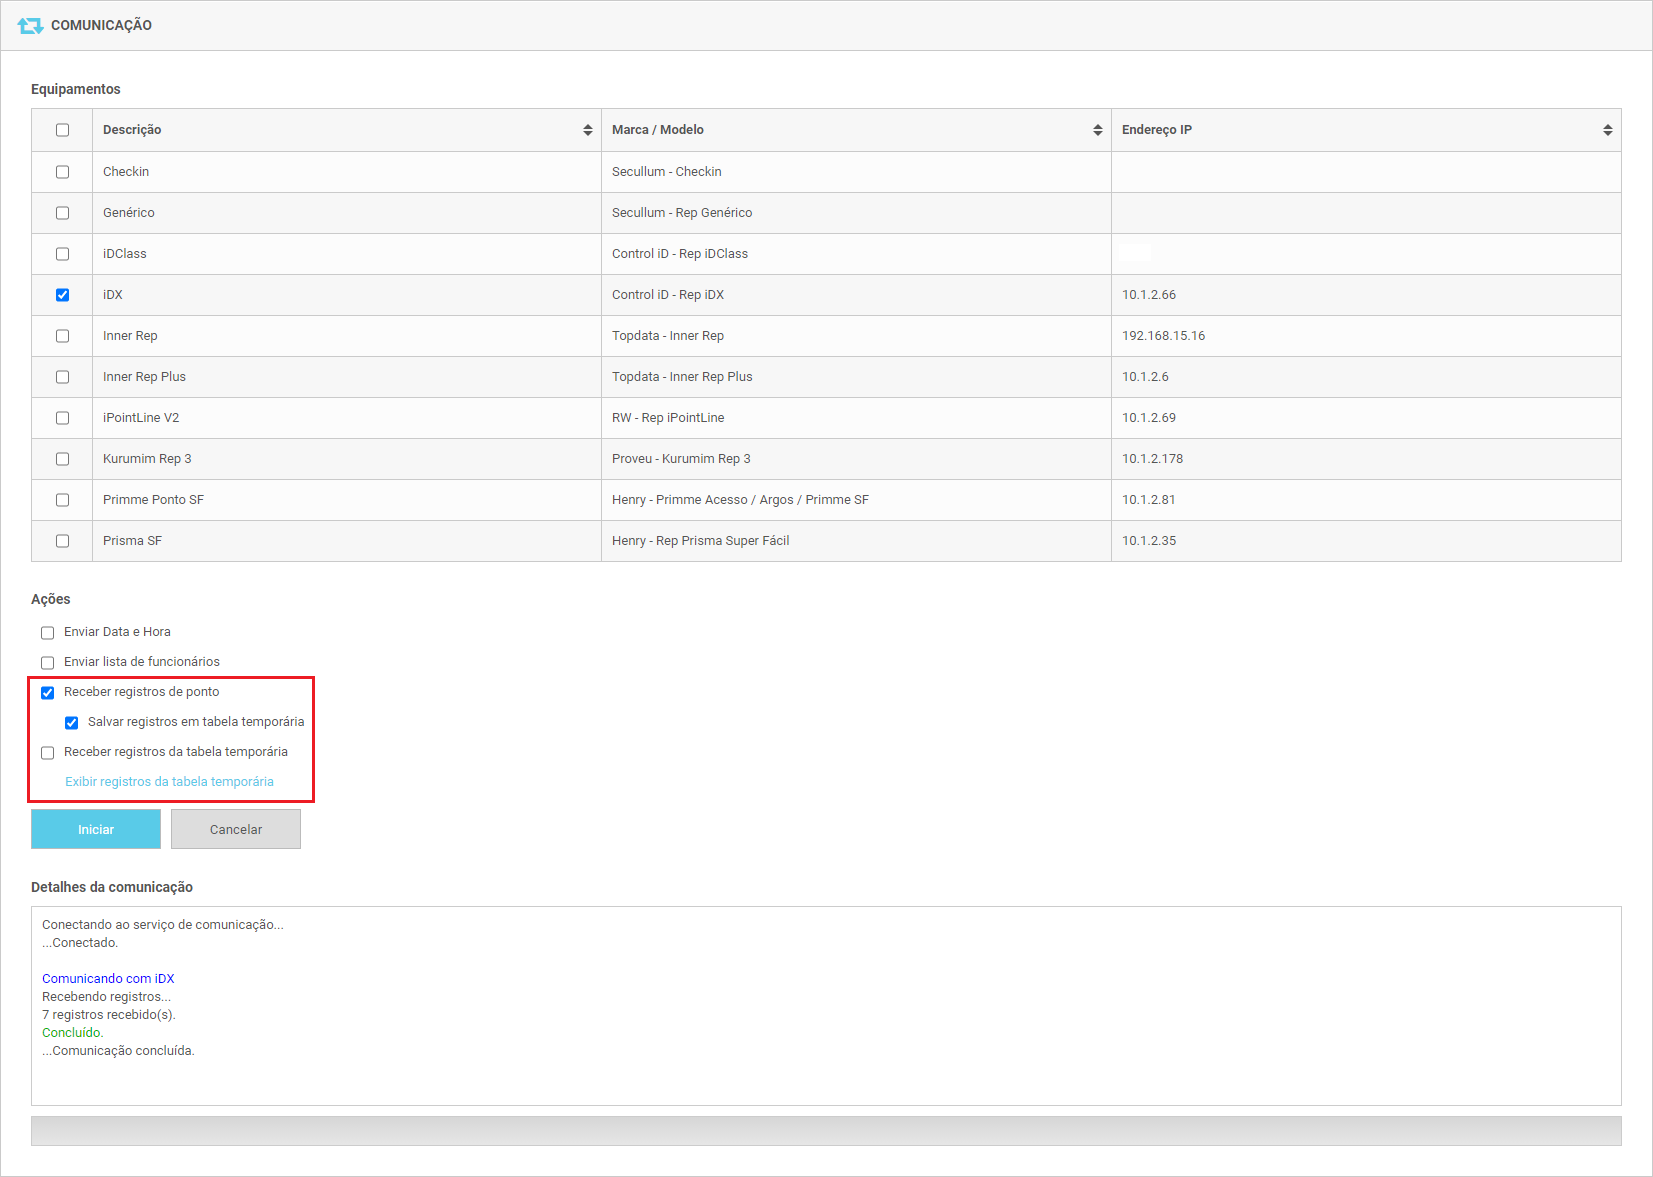Check the Checkin equipment checkbox
Image resolution: width=1653 pixels, height=1177 pixels.
[x=62, y=172]
